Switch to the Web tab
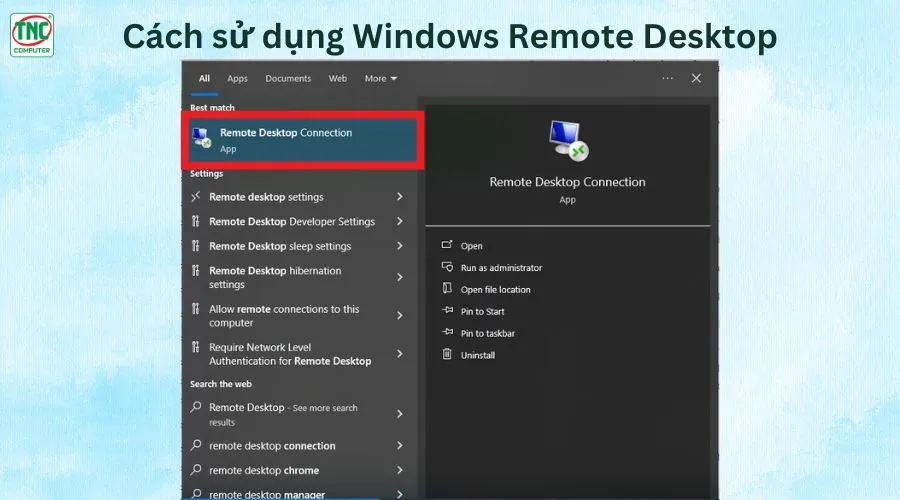 pos(338,78)
